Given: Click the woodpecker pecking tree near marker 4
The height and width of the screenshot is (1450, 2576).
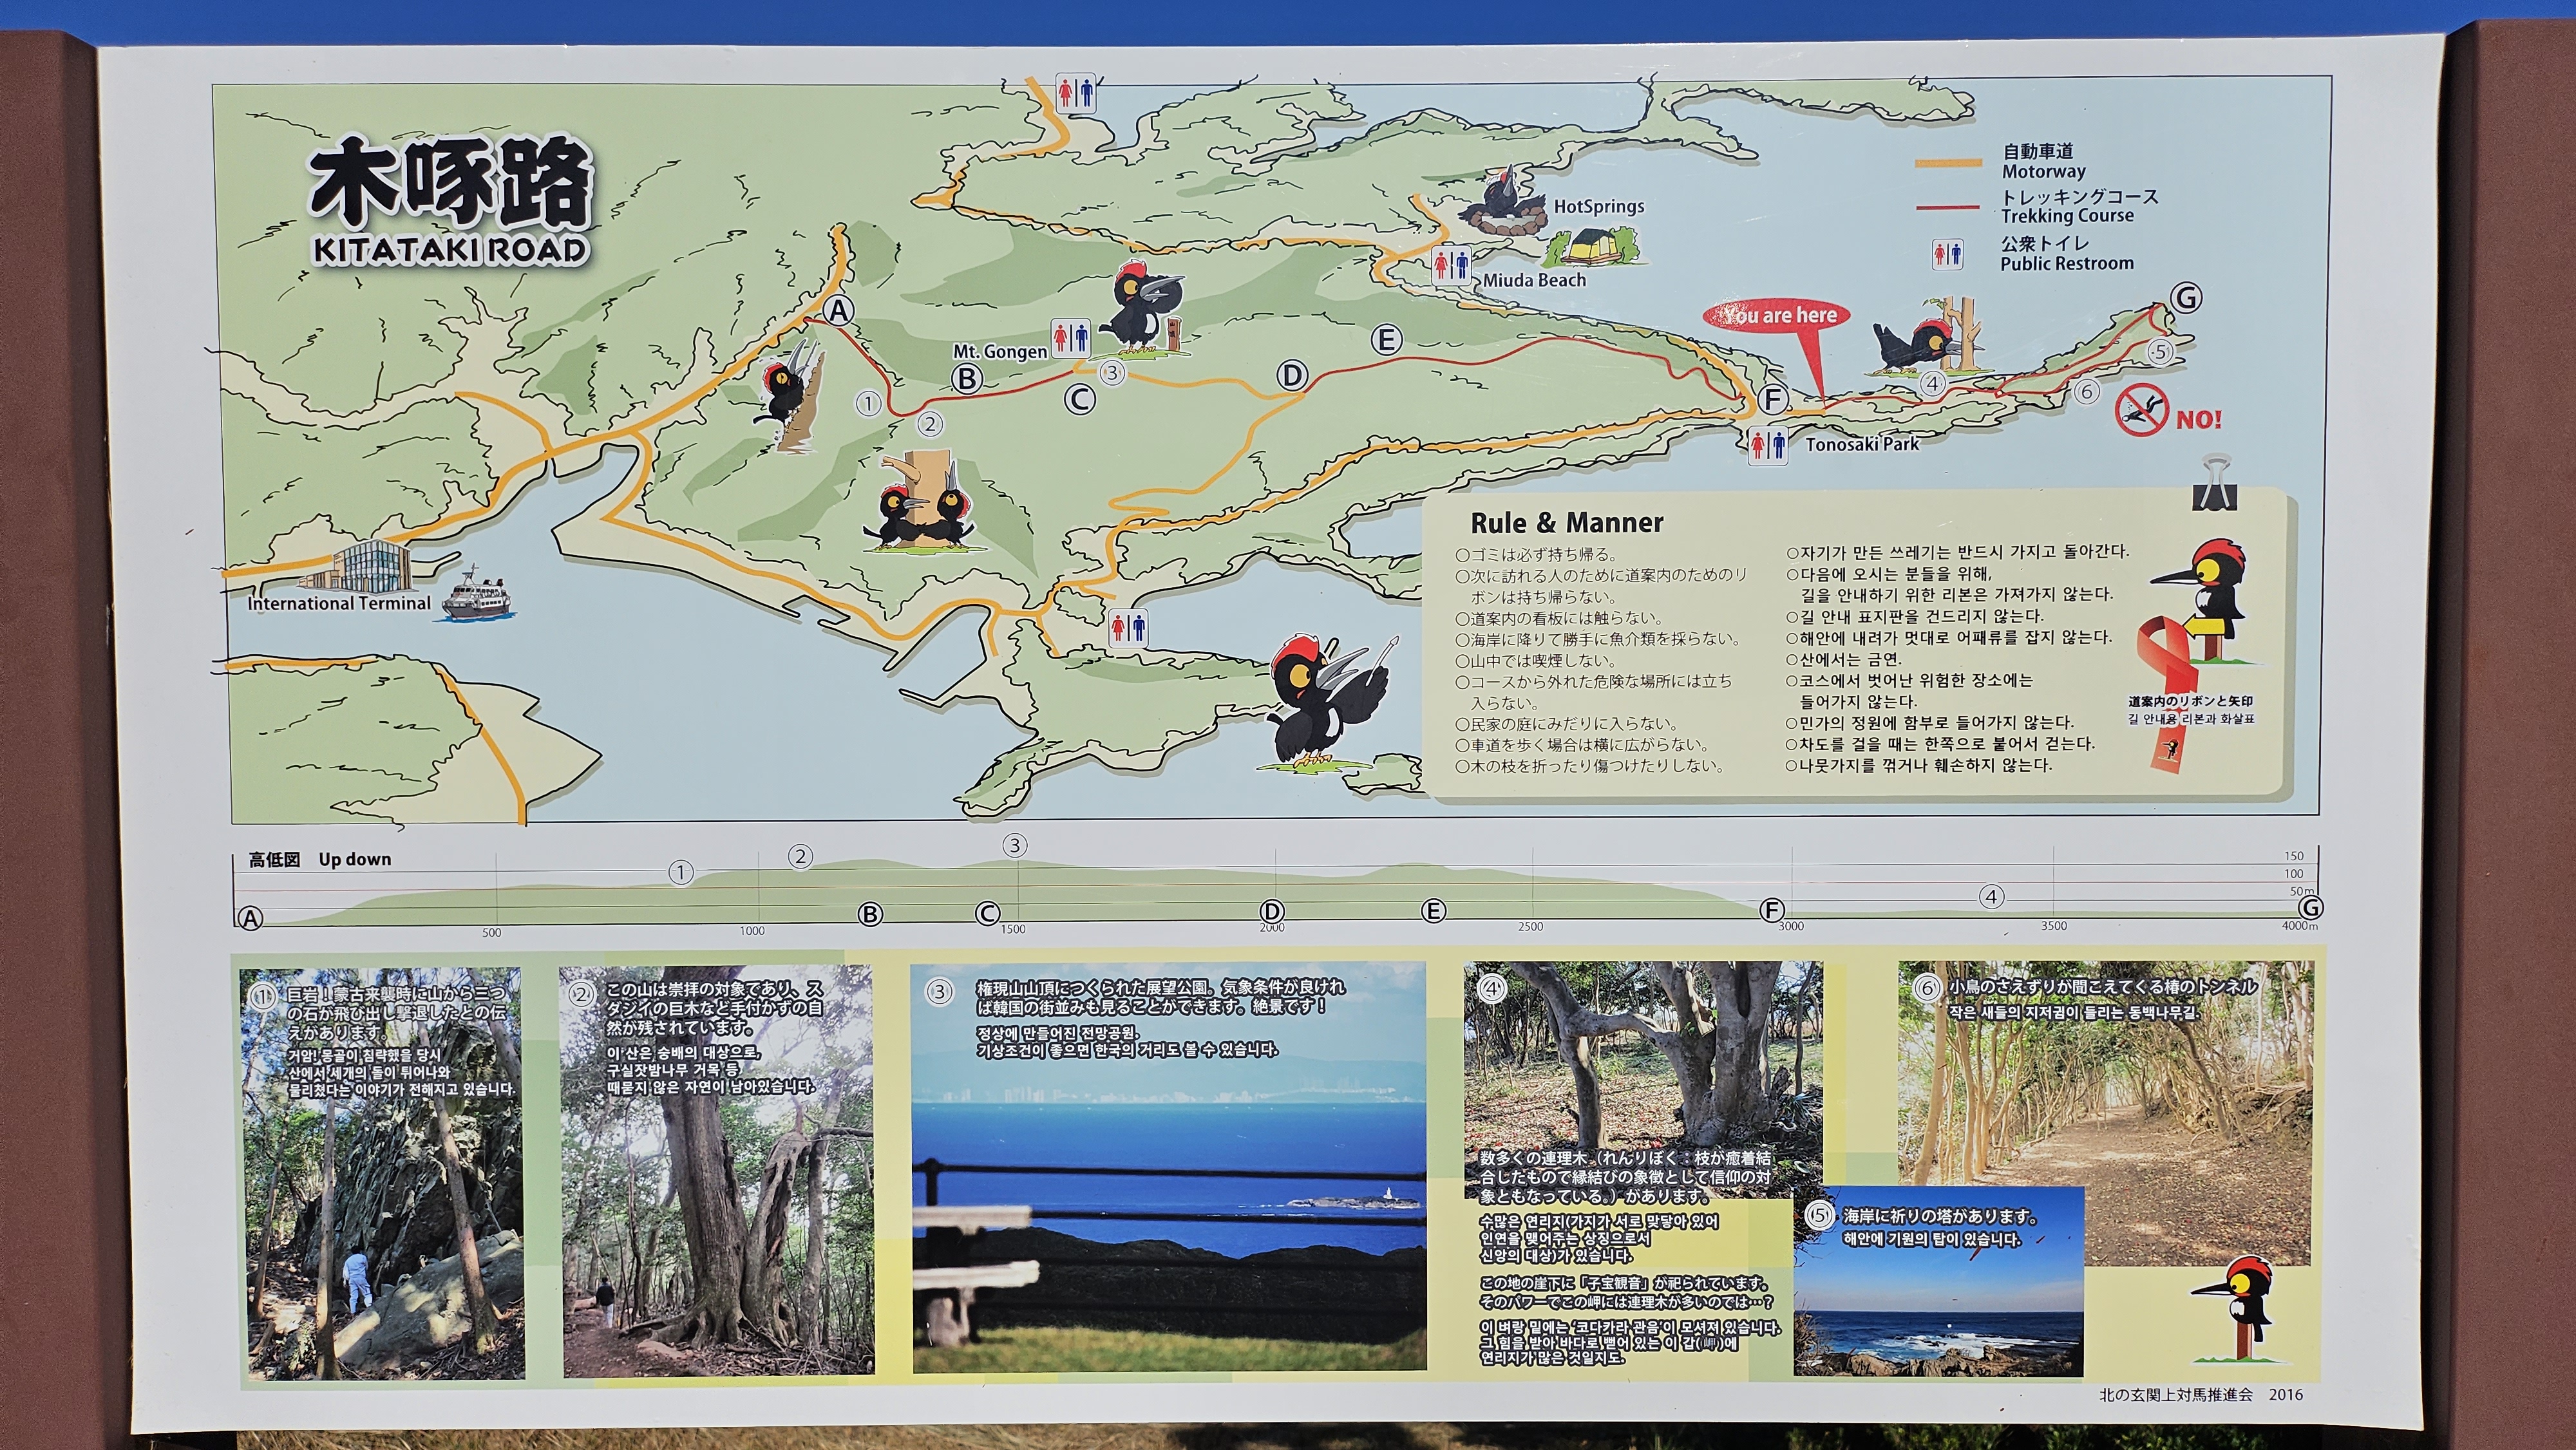Looking at the screenshot, I should pos(1928,337).
